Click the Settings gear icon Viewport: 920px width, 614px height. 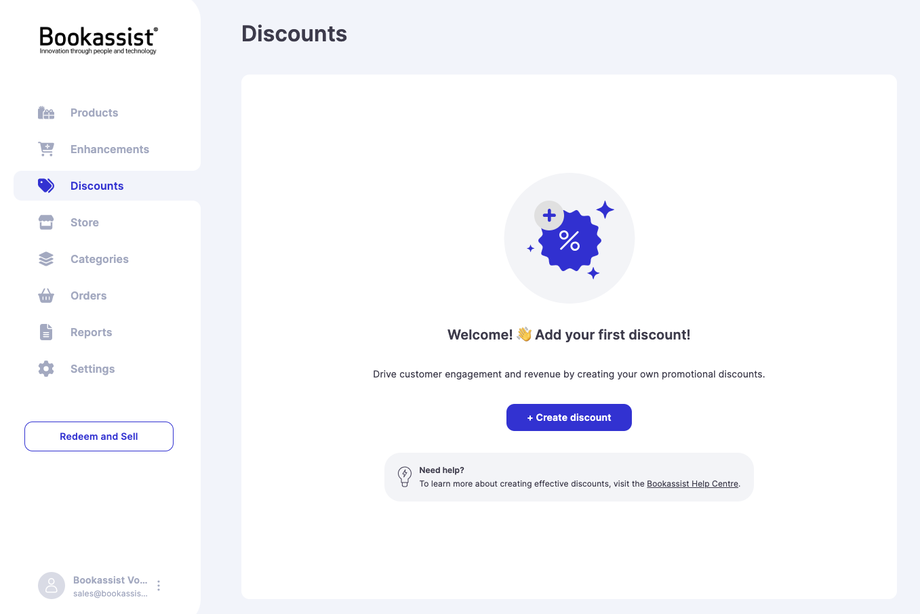46,369
